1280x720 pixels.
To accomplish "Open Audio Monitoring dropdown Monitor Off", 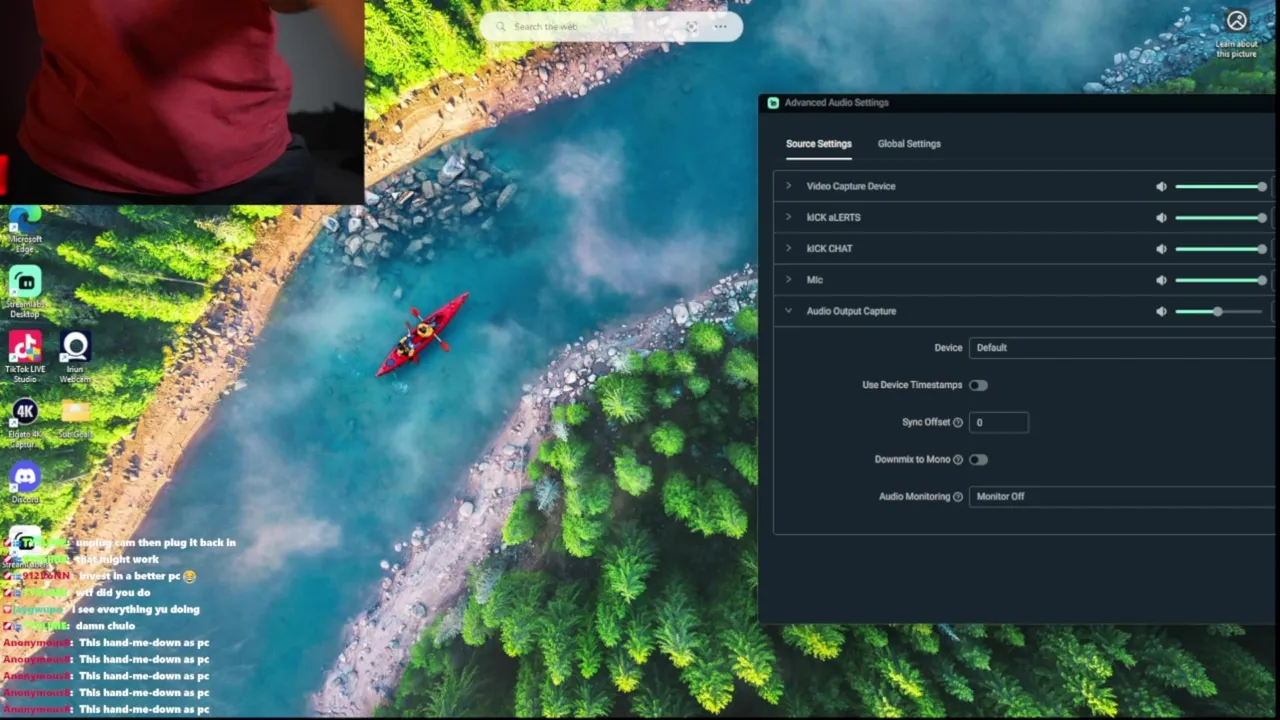I will (1123, 496).
